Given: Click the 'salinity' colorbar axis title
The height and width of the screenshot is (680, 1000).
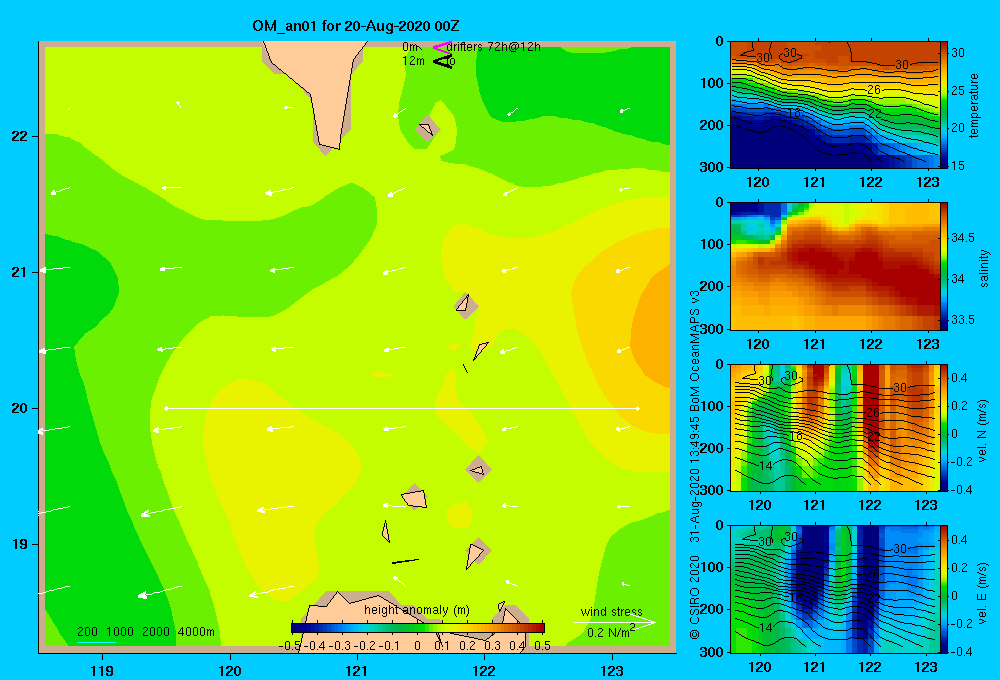Looking at the screenshot, I should click(984, 268).
